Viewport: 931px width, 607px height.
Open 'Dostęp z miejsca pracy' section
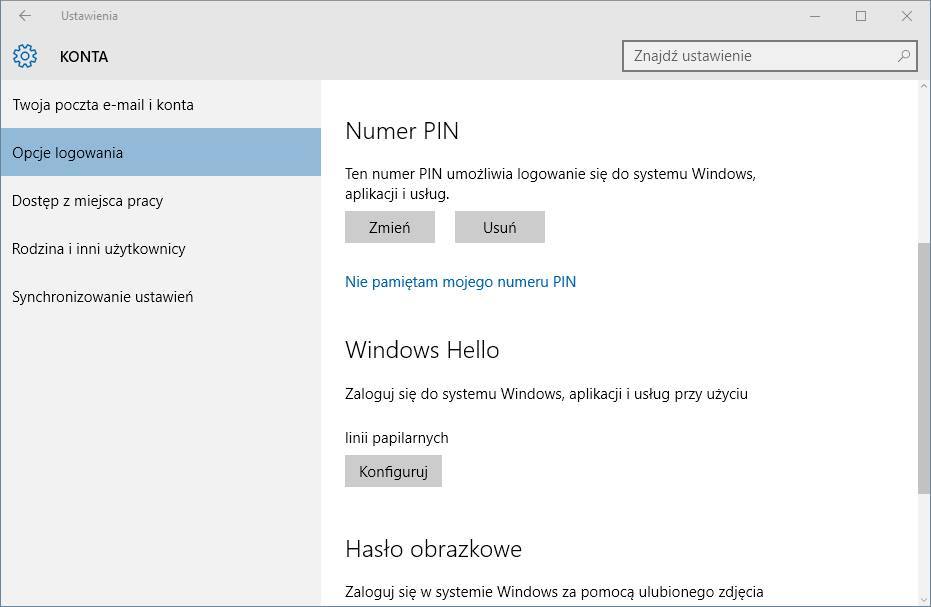coord(161,200)
